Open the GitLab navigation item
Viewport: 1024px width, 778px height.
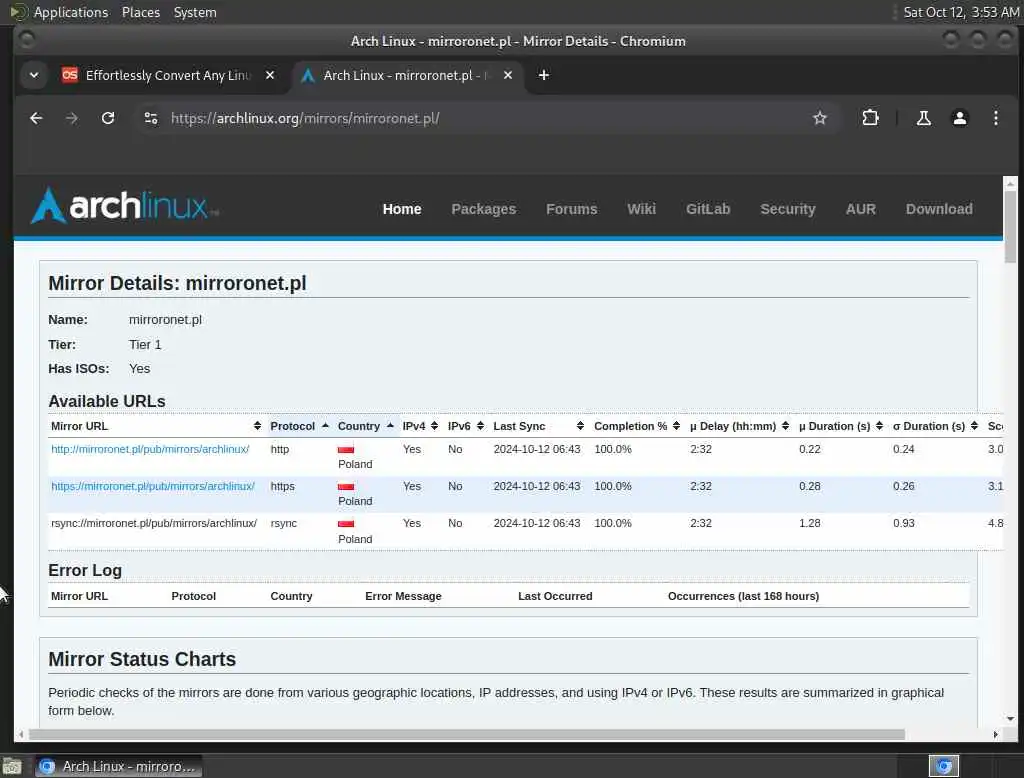(x=708, y=209)
